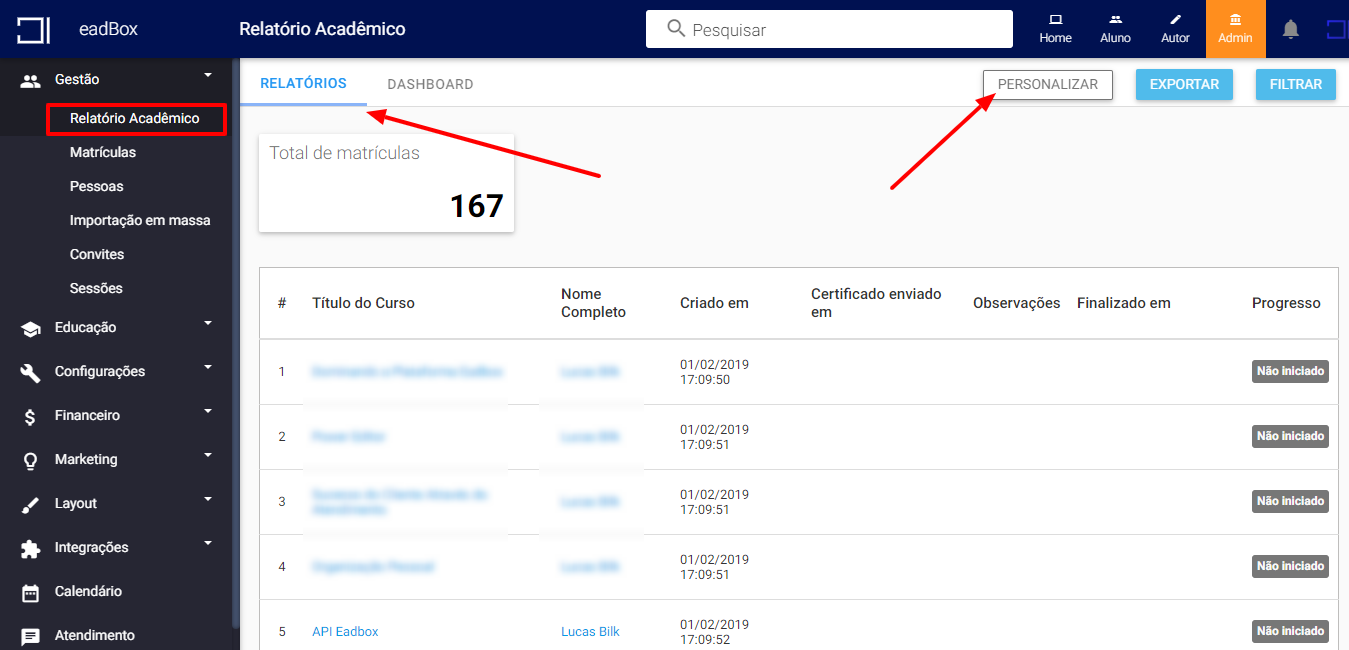Click the eadBox logo icon
The image size is (1349, 650).
coord(33,29)
